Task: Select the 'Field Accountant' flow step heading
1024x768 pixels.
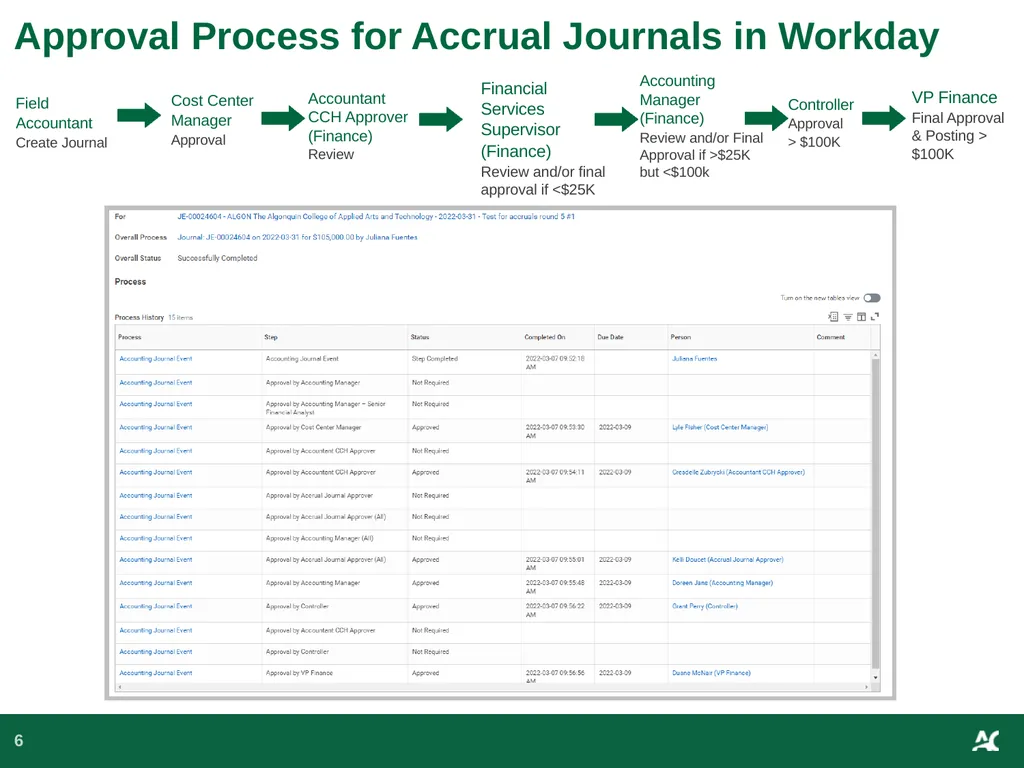Action: pyautogui.click(x=54, y=113)
